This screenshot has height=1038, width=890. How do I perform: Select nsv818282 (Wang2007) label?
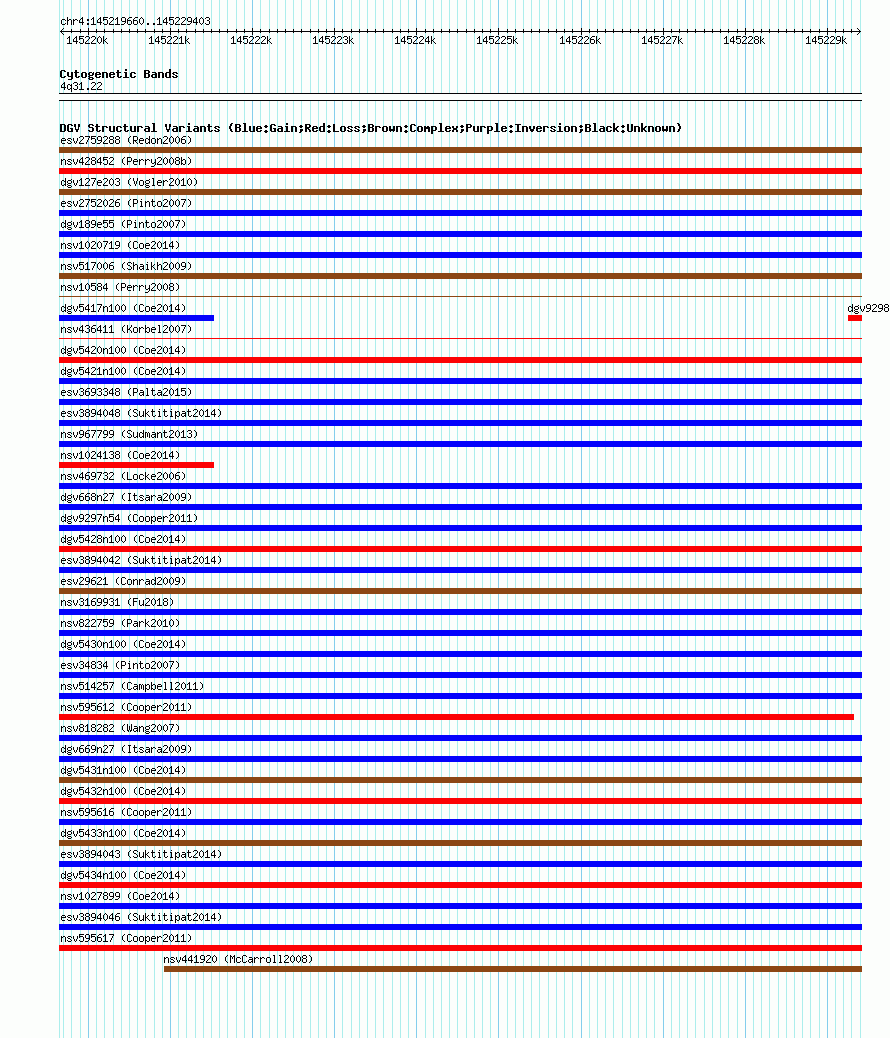tap(120, 728)
